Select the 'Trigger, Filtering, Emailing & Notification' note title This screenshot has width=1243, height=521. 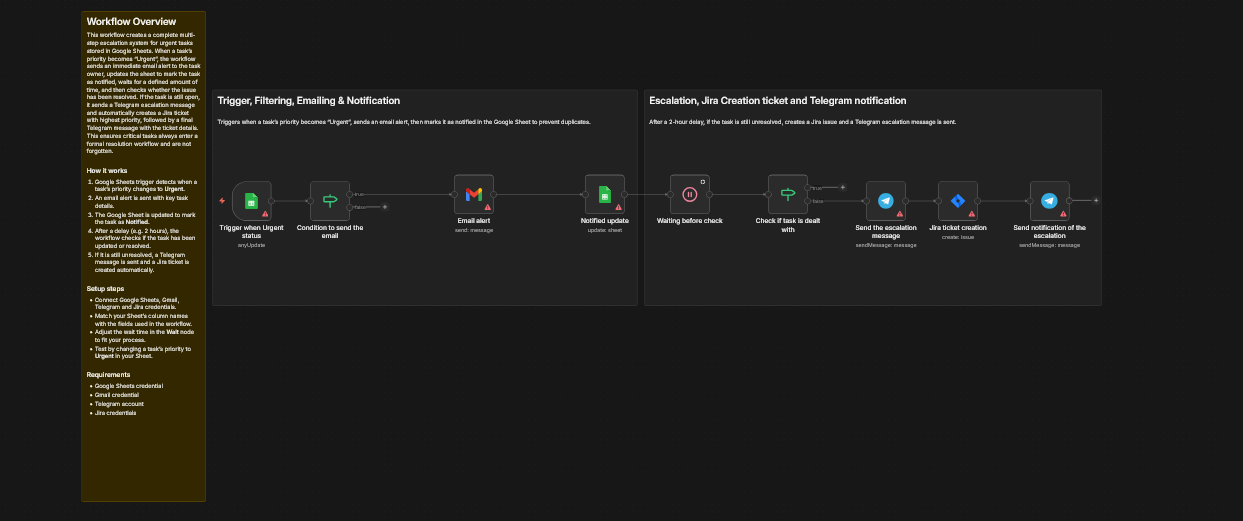pos(308,101)
